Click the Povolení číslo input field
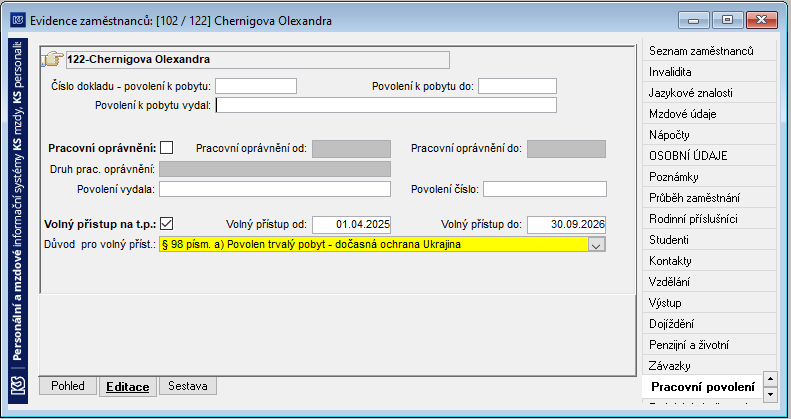 (545, 189)
